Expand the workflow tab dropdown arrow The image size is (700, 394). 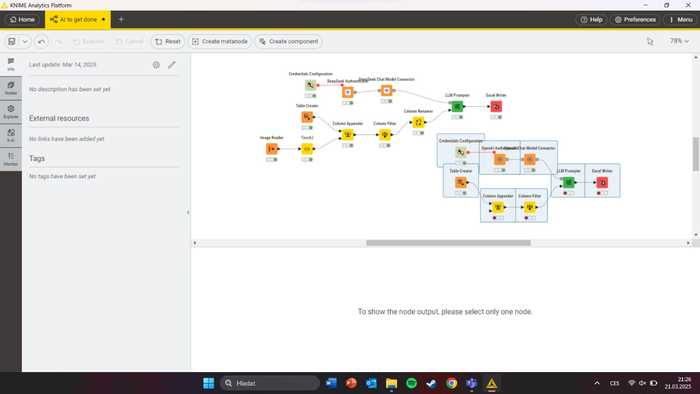pyautogui.click(x=104, y=20)
